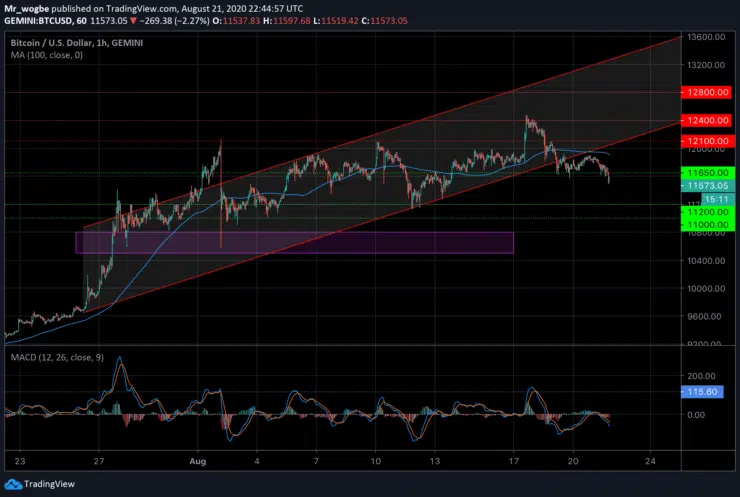
Task: Select the green 11000.00 support label
Action: coord(704,227)
